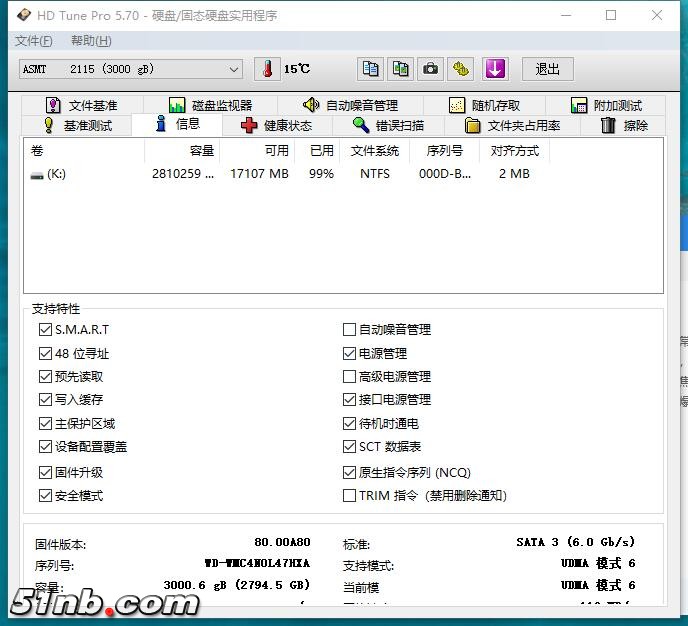Click the copy screenshot to clipboard icon
This screenshot has width=688, height=626.
[x=401, y=69]
